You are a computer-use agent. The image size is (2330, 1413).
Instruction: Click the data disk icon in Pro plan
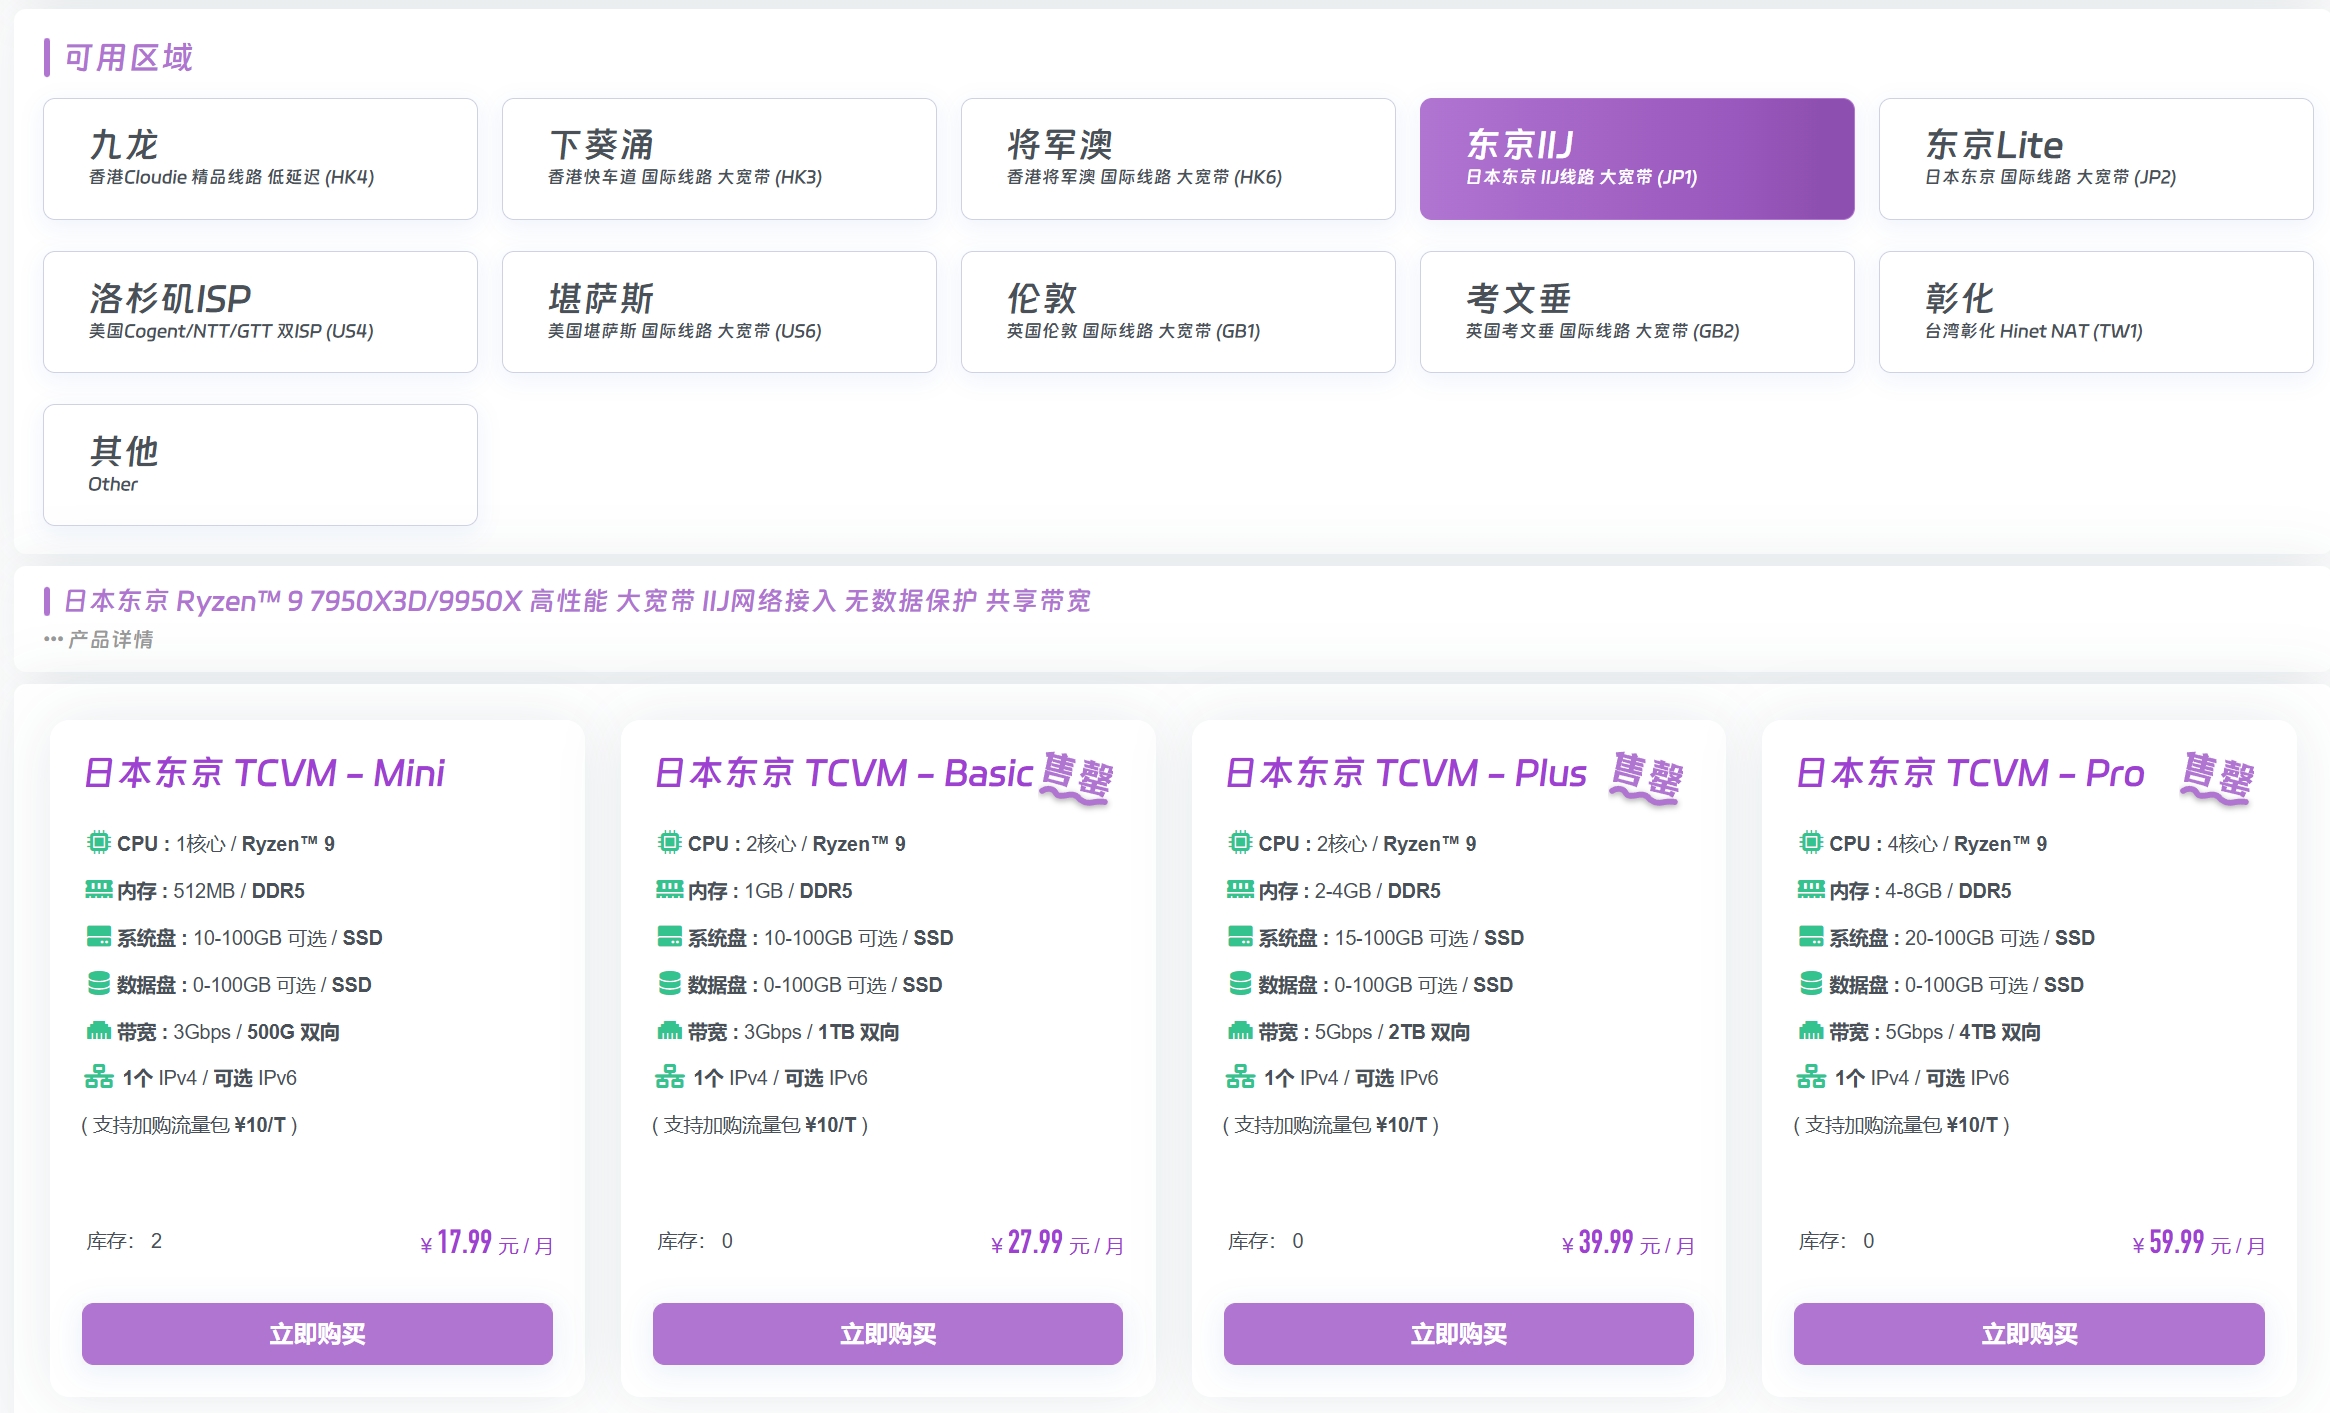tap(1811, 983)
